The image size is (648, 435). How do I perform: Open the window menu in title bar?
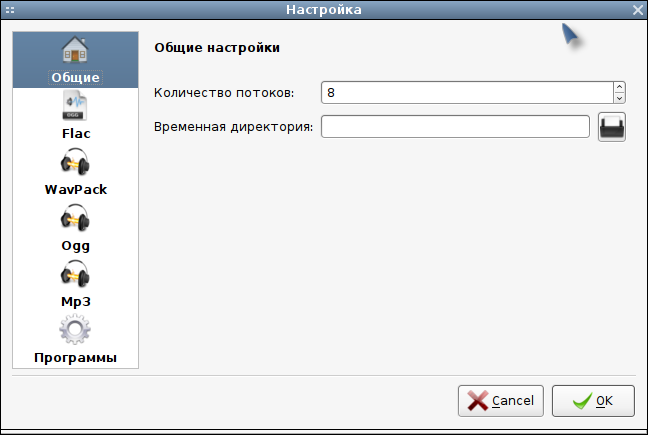(10, 10)
